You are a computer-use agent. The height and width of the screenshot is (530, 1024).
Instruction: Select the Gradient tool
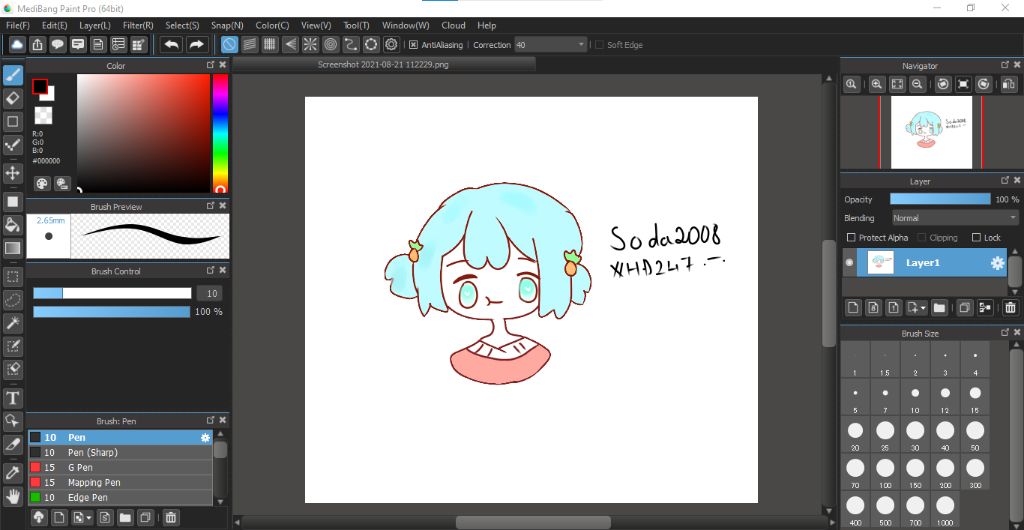[12, 248]
